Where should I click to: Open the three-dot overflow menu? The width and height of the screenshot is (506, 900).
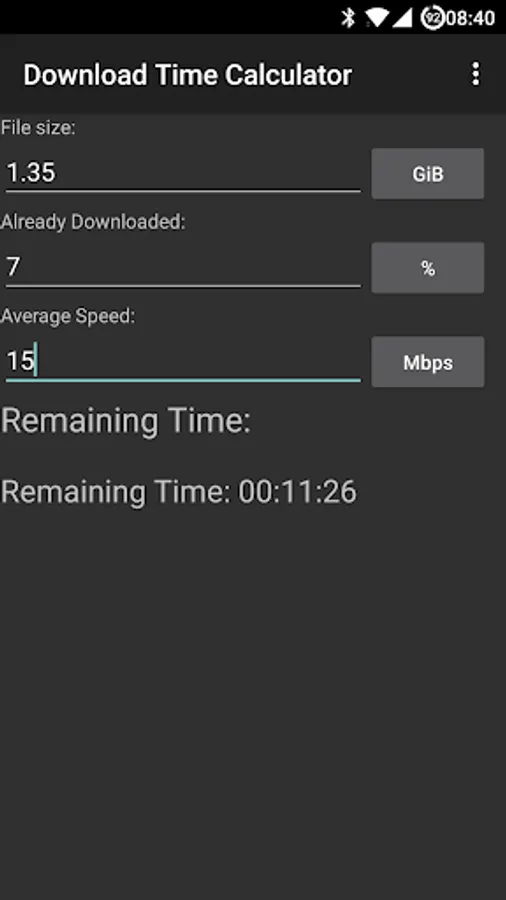475,75
